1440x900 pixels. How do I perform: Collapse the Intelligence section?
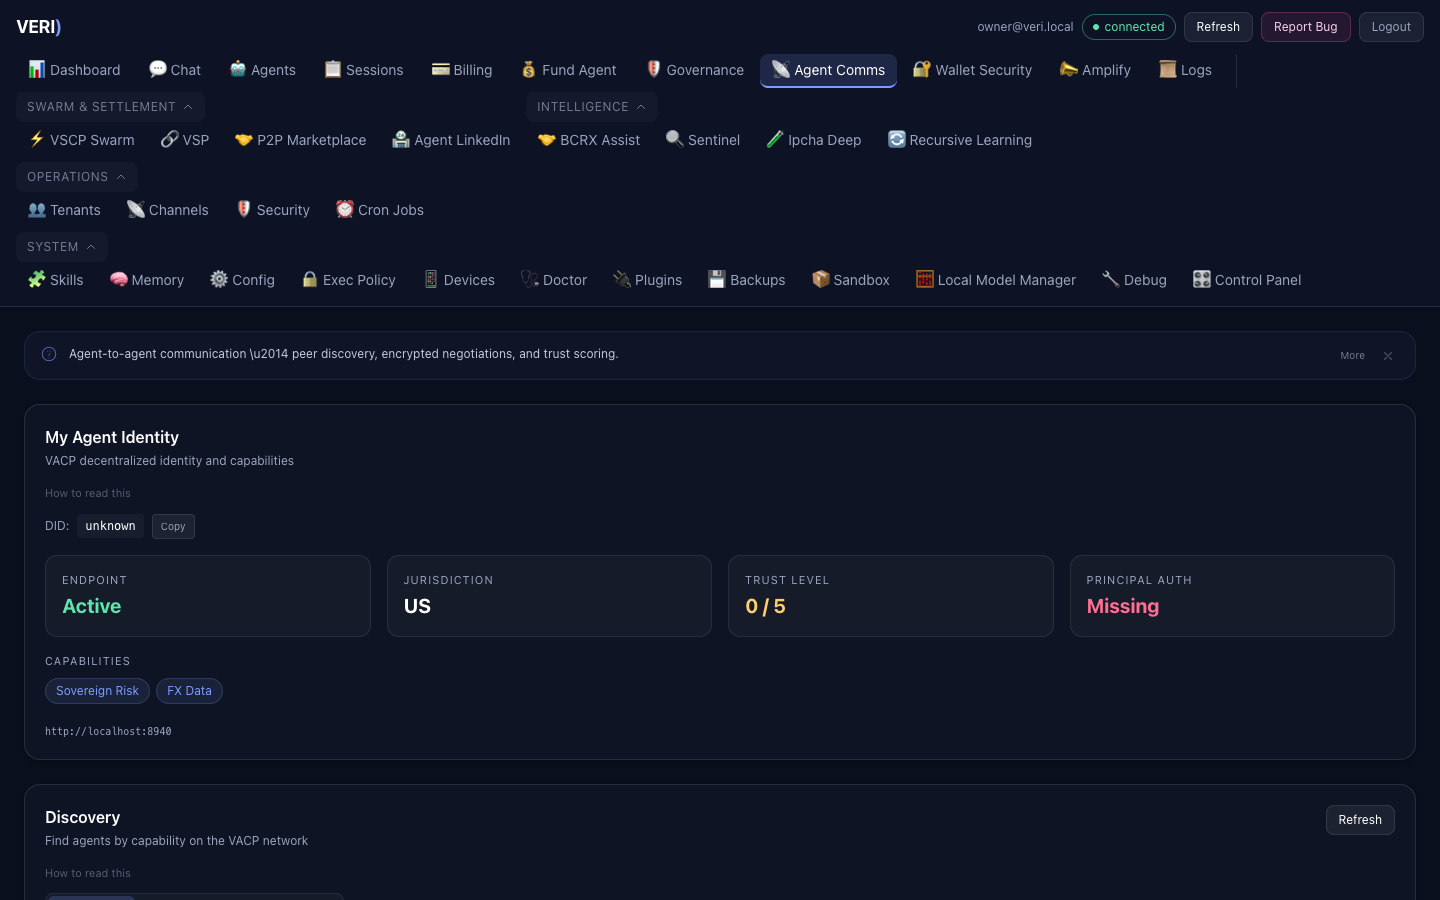coord(591,107)
